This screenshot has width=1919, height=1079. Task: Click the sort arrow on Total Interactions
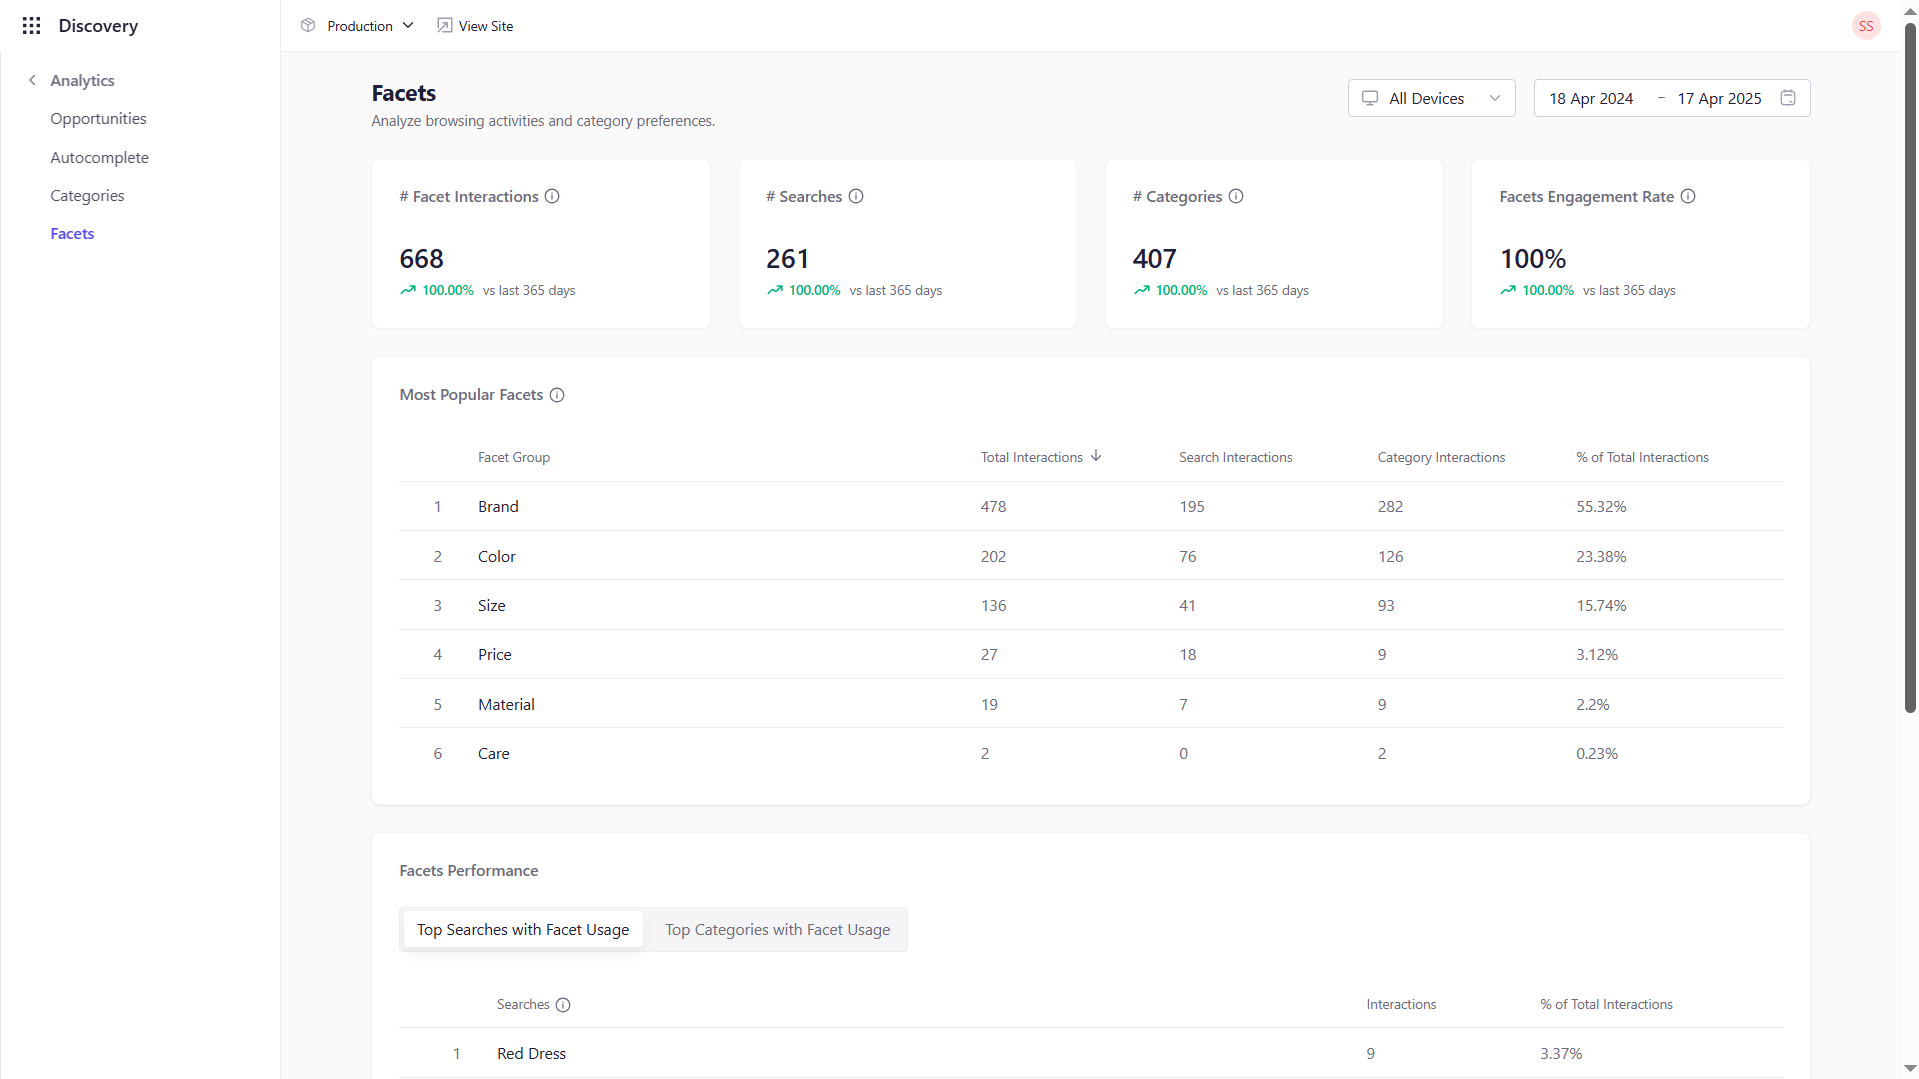(1096, 456)
